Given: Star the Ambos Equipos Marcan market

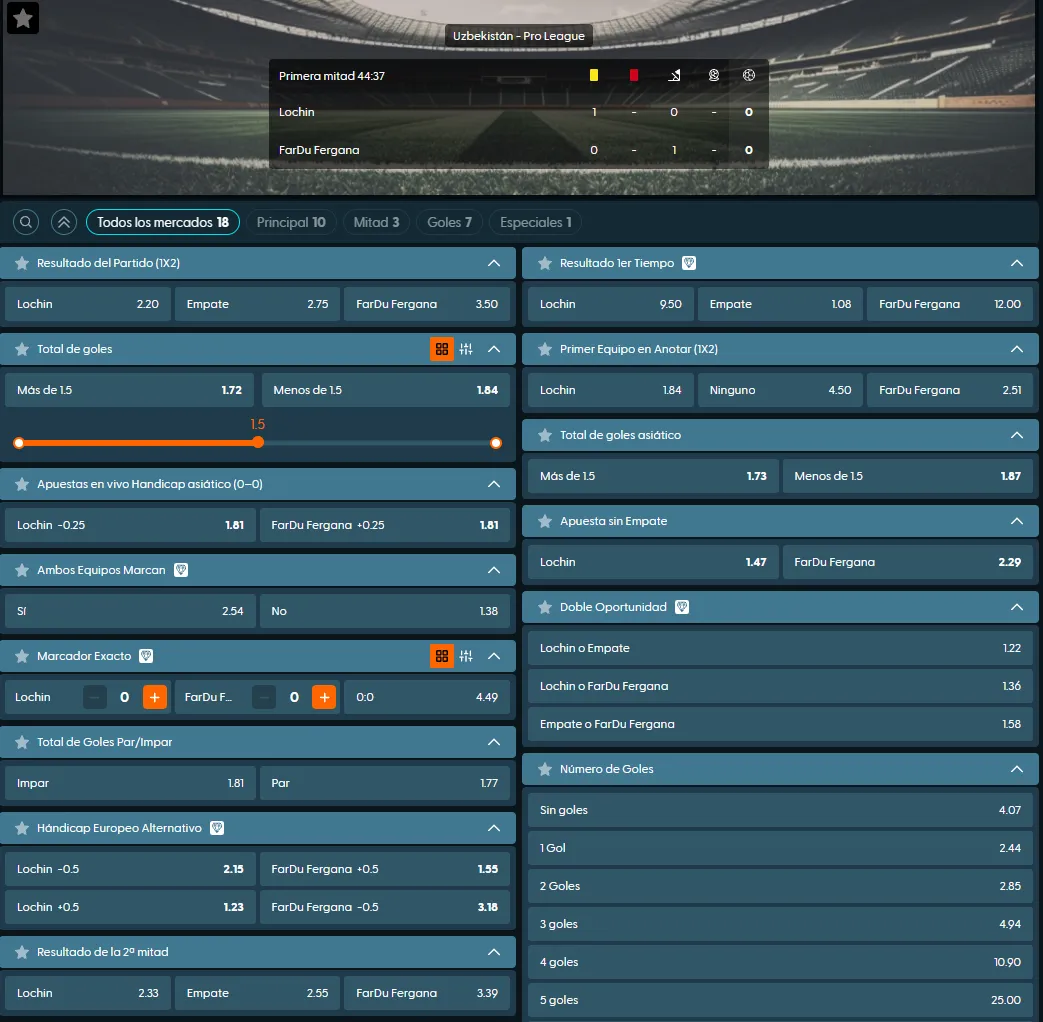Looking at the screenshot, I should pyautogui.click(x=22, y=570).
